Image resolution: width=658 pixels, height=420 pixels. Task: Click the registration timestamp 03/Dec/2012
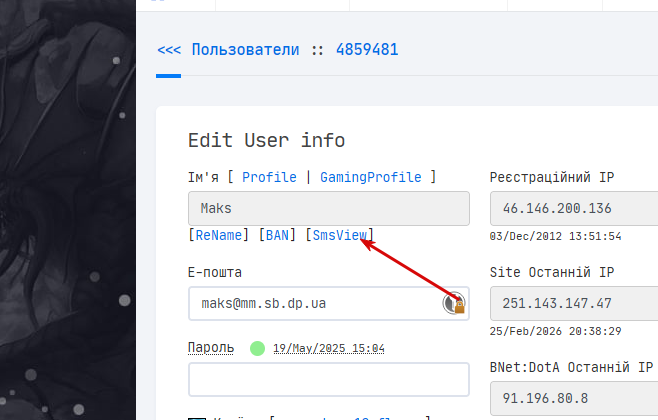pyautogui.click(x=555, y=237)
